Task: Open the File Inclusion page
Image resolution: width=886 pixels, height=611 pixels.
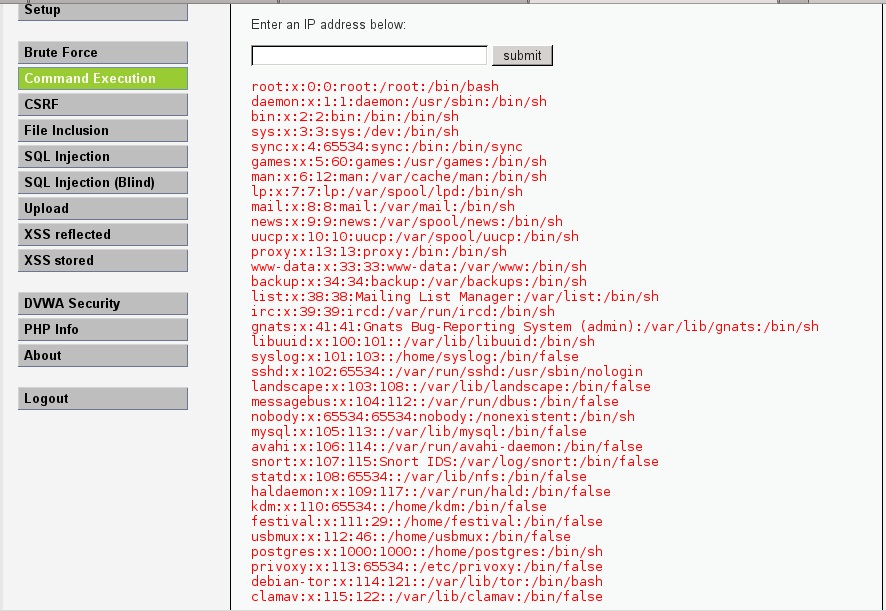Action: (102, 131)
